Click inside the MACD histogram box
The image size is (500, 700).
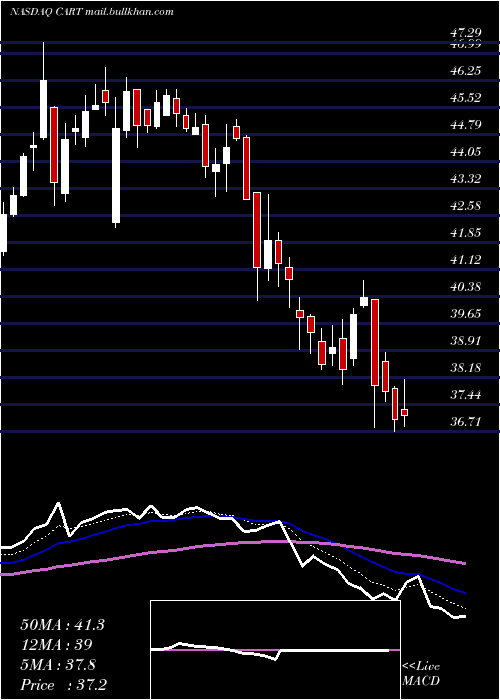(x=275, y=650)
